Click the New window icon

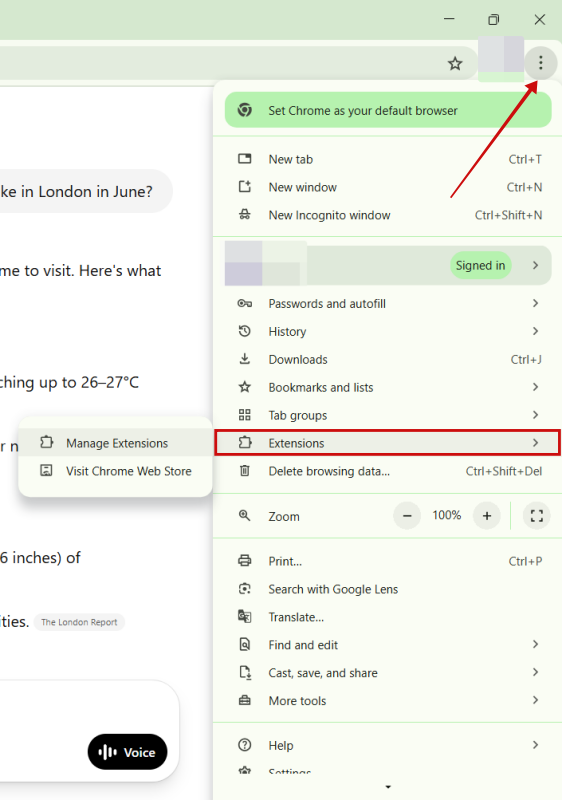click(x=245, y=187)
